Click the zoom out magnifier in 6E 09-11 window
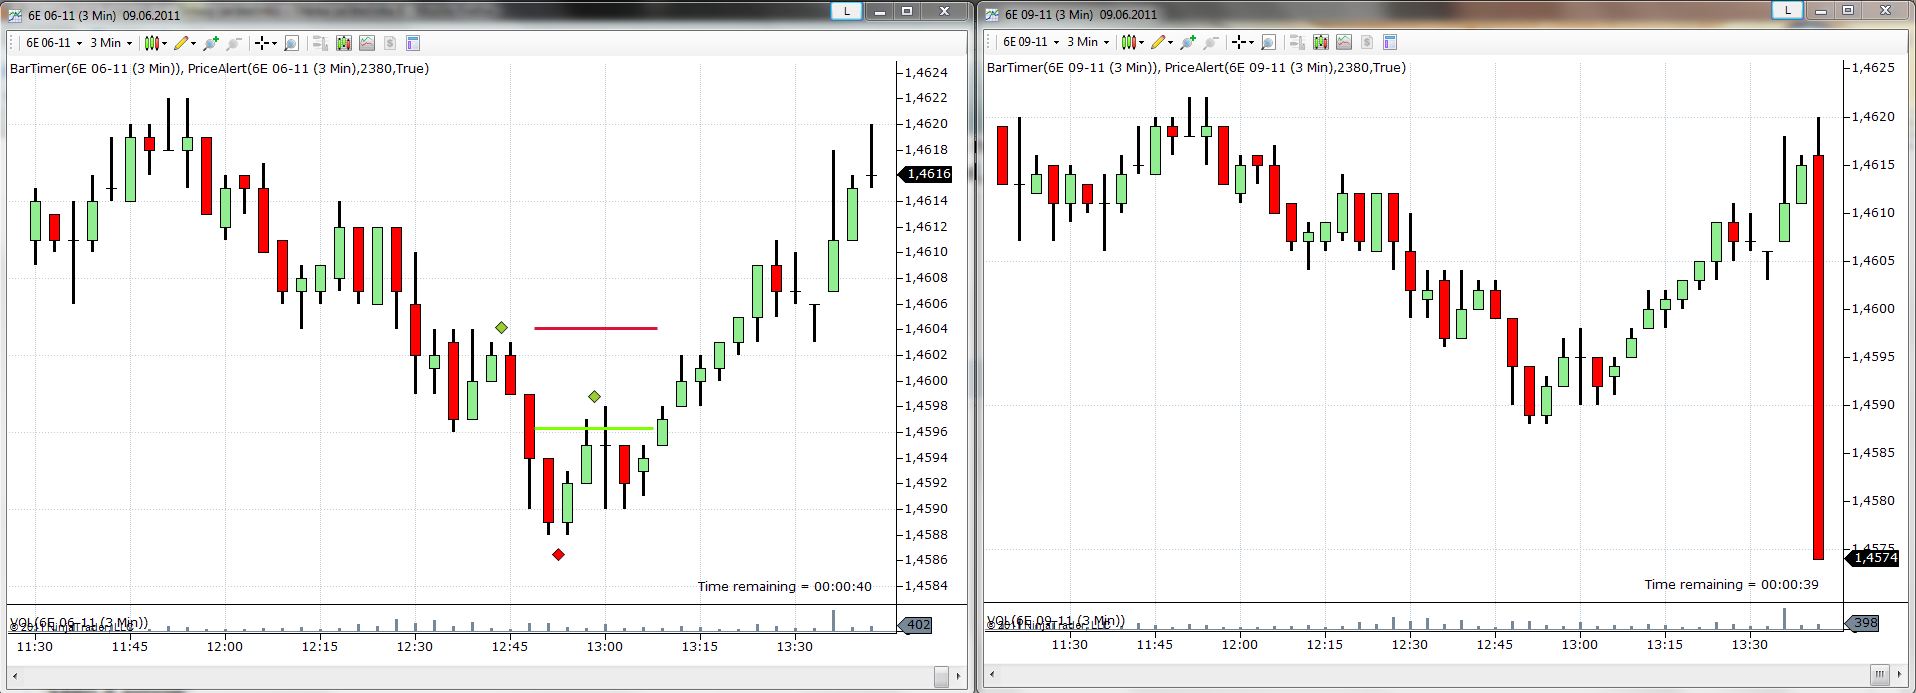The image size is (1916, 693). pyautogui.click(x=1210, y=42)
